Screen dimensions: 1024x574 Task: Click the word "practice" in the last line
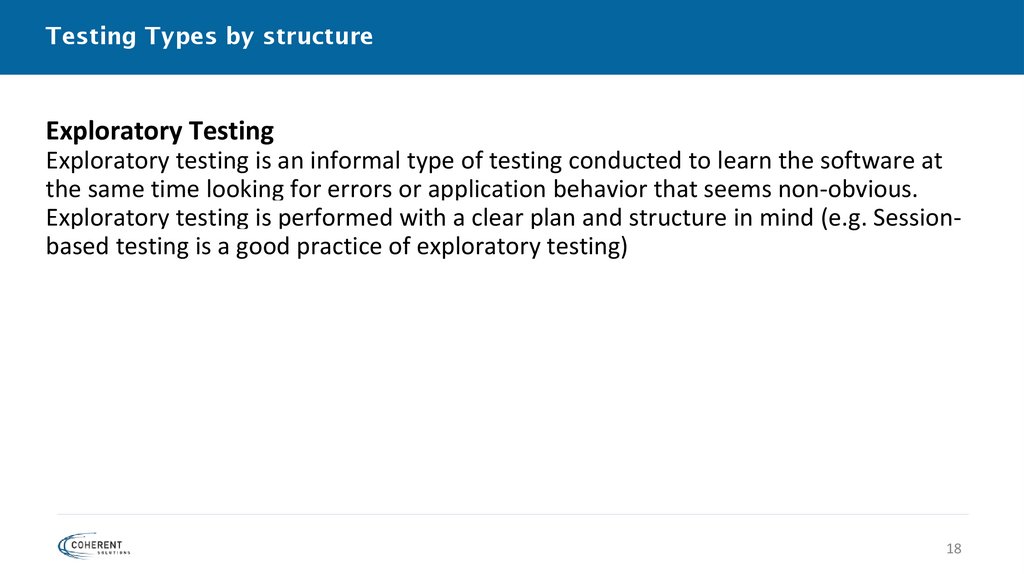[328, 246]
